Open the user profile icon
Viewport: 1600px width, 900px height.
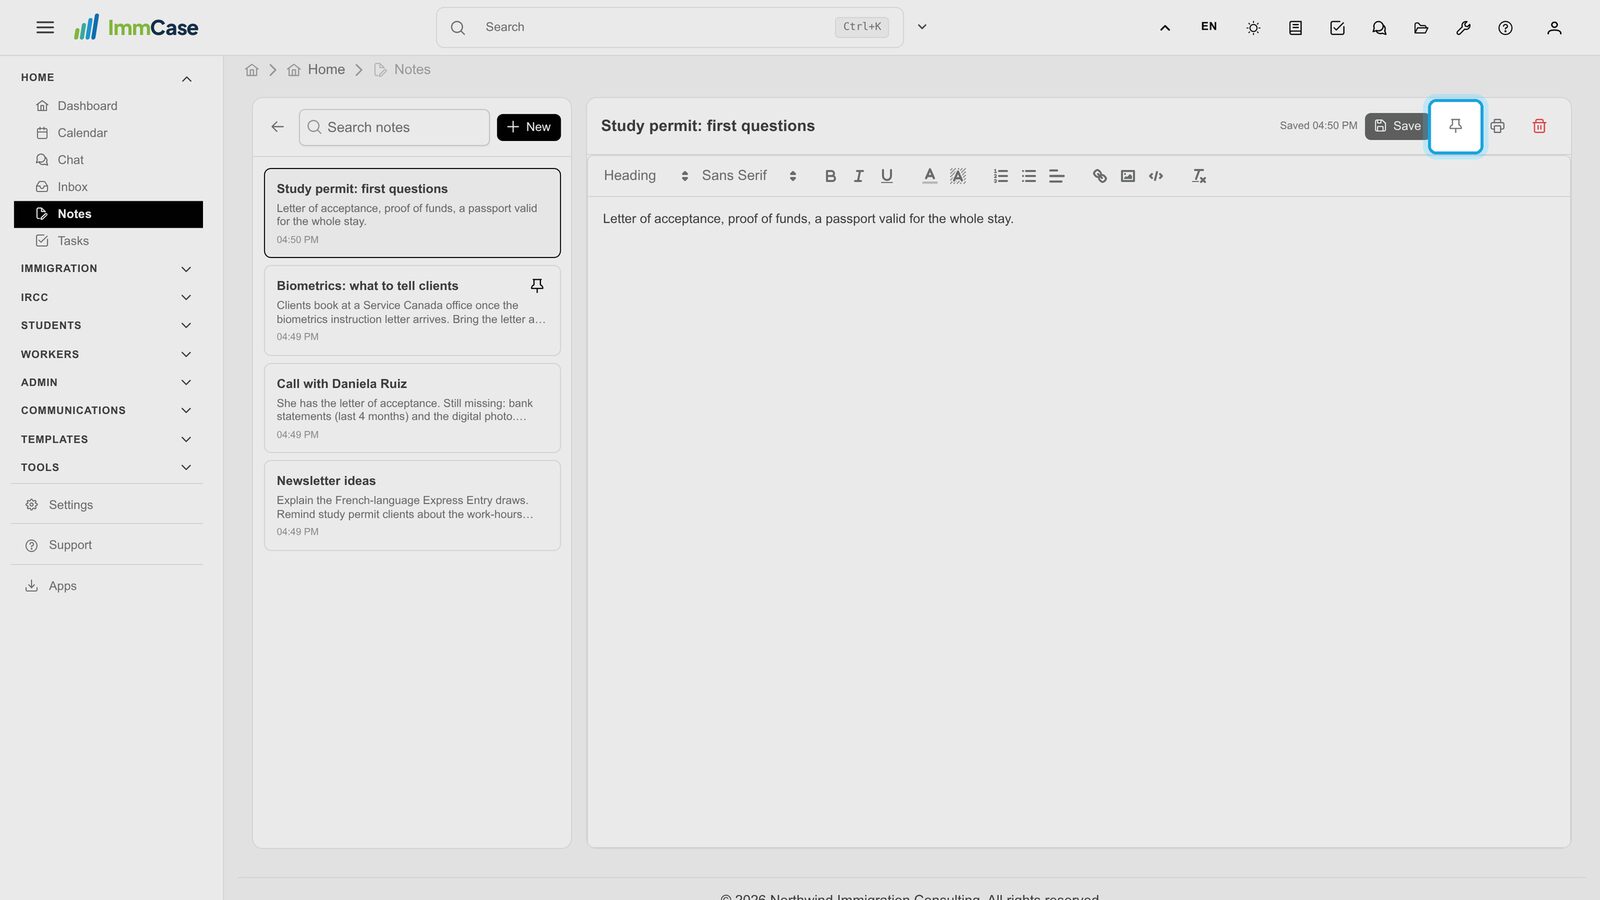[1554, 28]
